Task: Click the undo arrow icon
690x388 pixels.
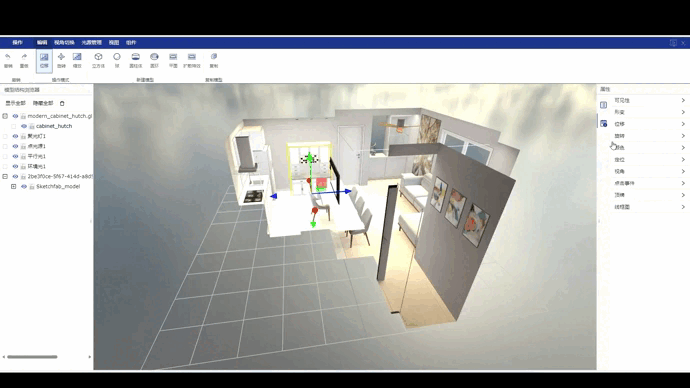Action: tap(8, 56)
